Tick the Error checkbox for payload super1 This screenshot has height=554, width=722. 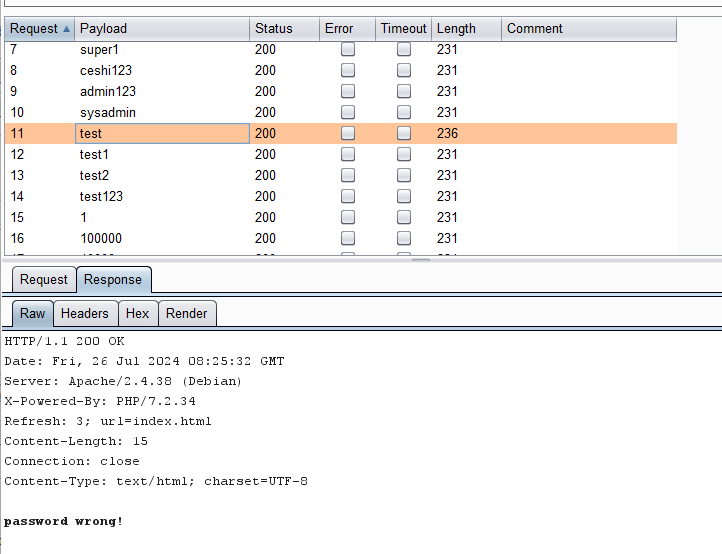(x=348, y=50)
